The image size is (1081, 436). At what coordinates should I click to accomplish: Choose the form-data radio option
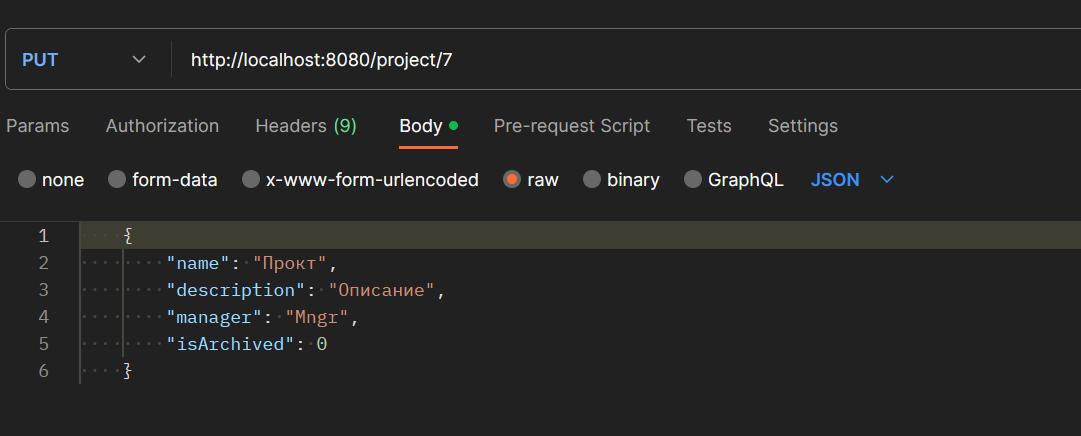[x=117, y=180]
